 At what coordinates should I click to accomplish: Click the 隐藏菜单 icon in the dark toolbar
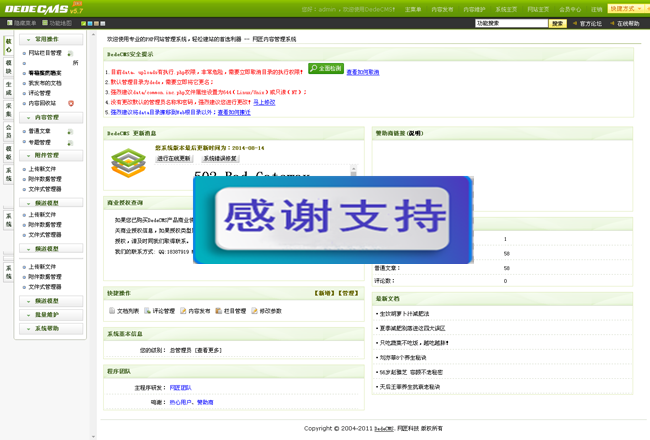click(x=10, y=23)
